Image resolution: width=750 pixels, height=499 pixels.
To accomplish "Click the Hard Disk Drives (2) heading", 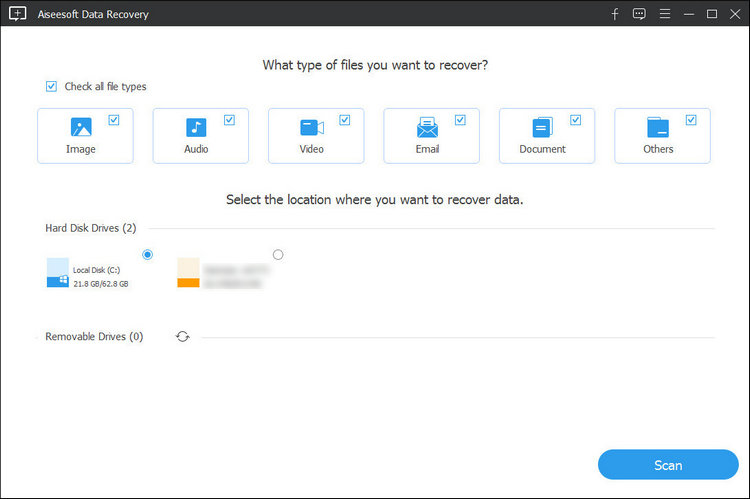I will (x=91, y=228).
